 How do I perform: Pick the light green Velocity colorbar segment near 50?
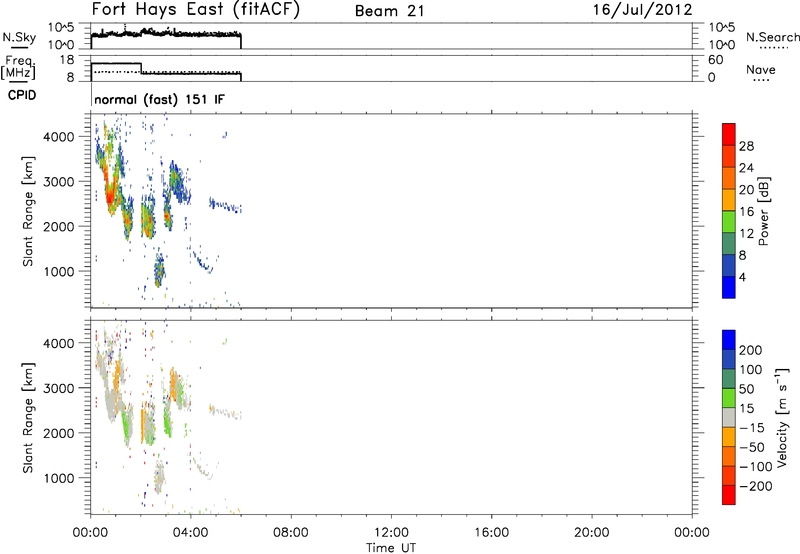[729, 398]
